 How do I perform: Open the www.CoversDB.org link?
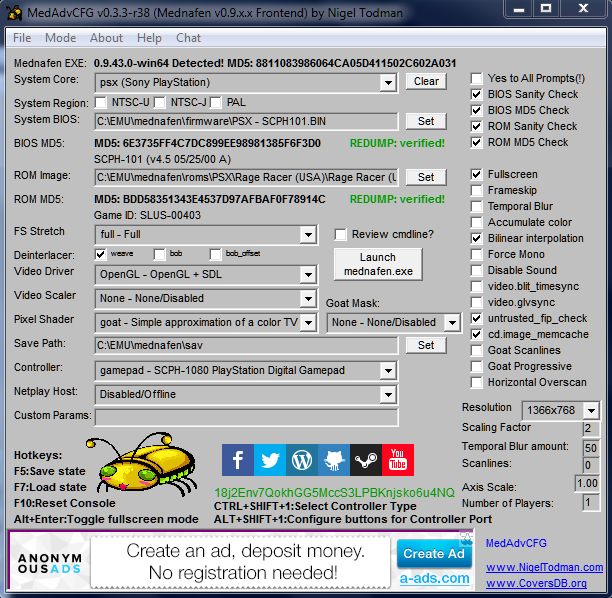(536, 583)
